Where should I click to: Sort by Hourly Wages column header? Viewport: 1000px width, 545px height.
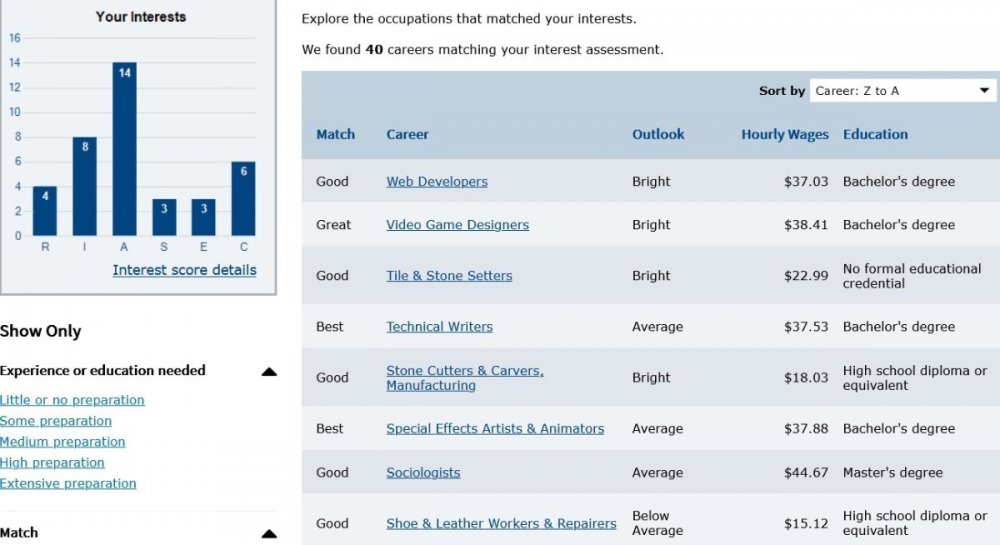784,134
